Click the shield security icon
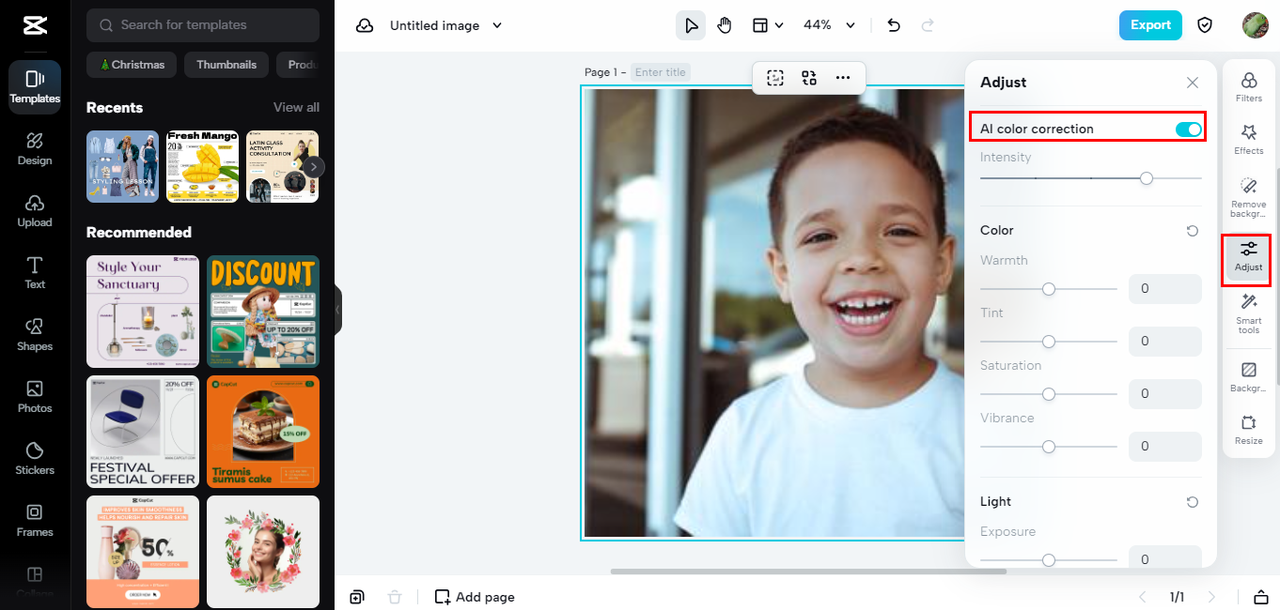 pyautogui.click(x=1205, y=25)
